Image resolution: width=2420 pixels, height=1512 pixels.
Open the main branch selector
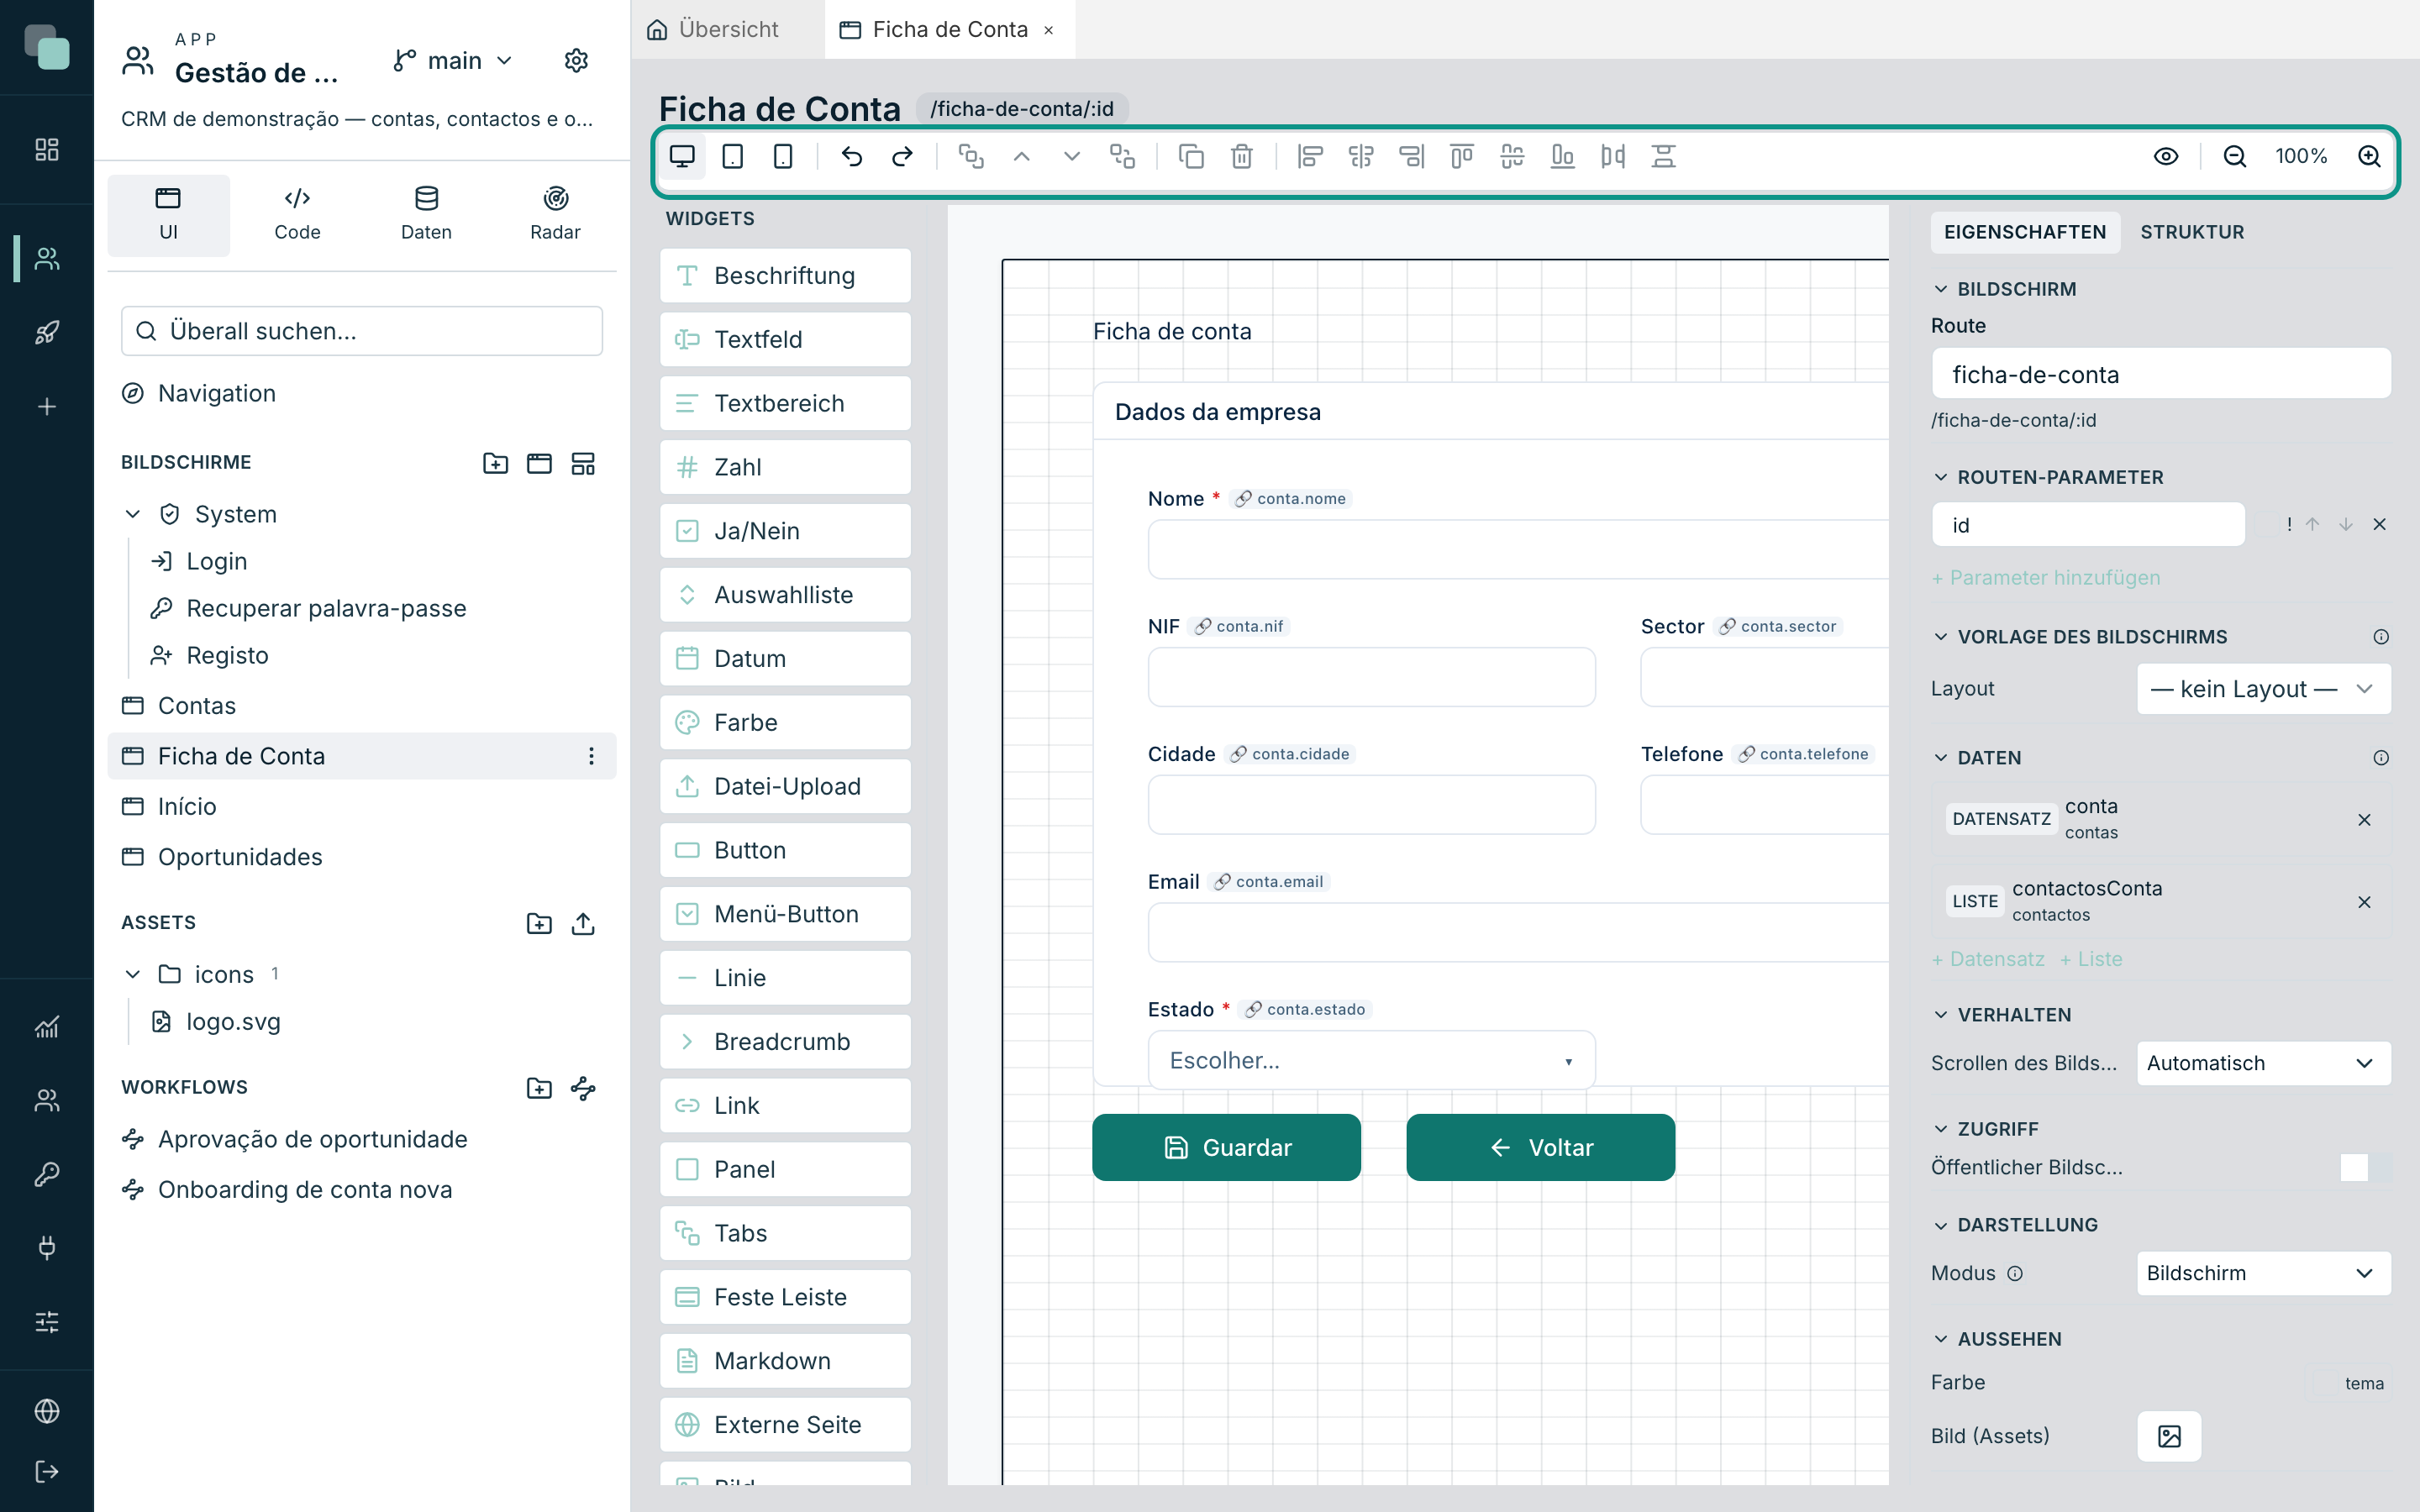453,61
